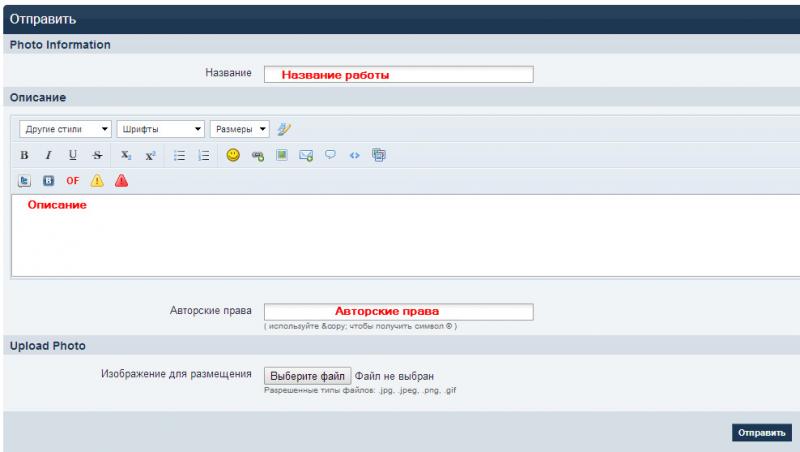The height and width of the screenshot is (452, 800).
Task: Insert a hyperlink via chain icon
Action: [258, 156]
